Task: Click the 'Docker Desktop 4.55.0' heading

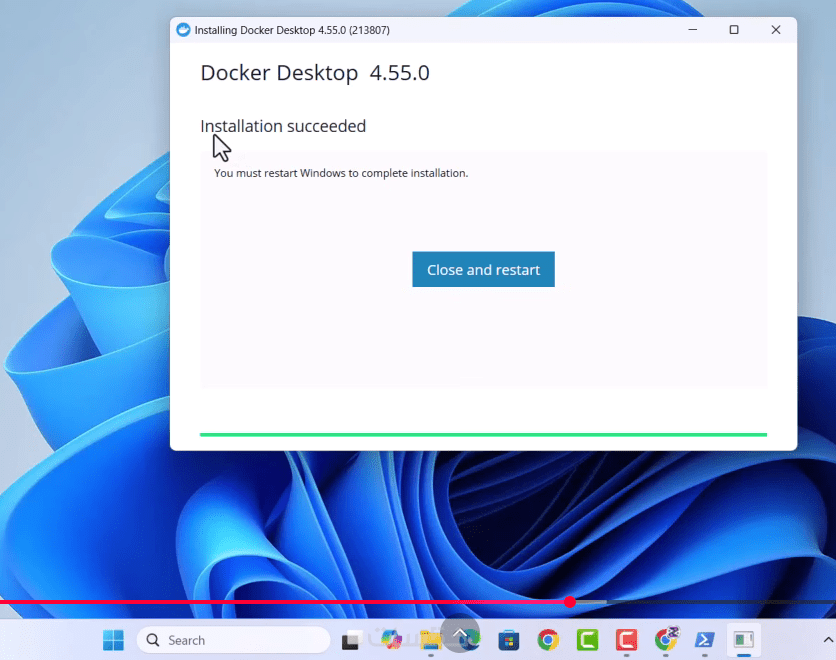Action: (x=315, y=73)
